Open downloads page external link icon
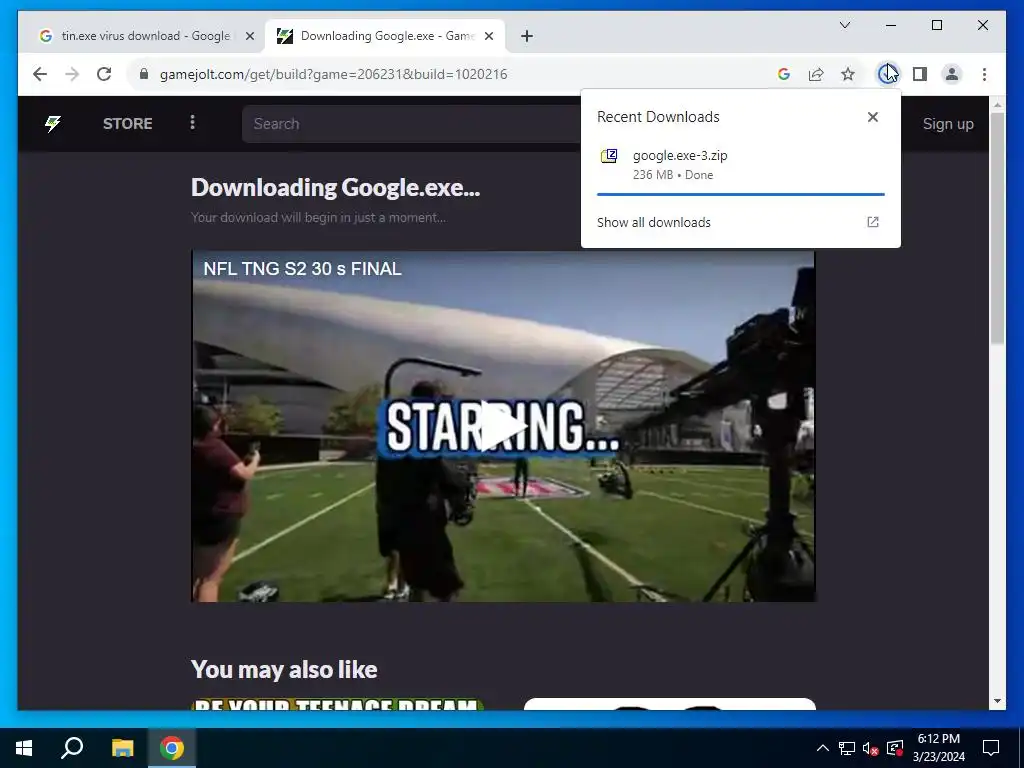This screenshot has width=1024, height=768. [872, 222]
